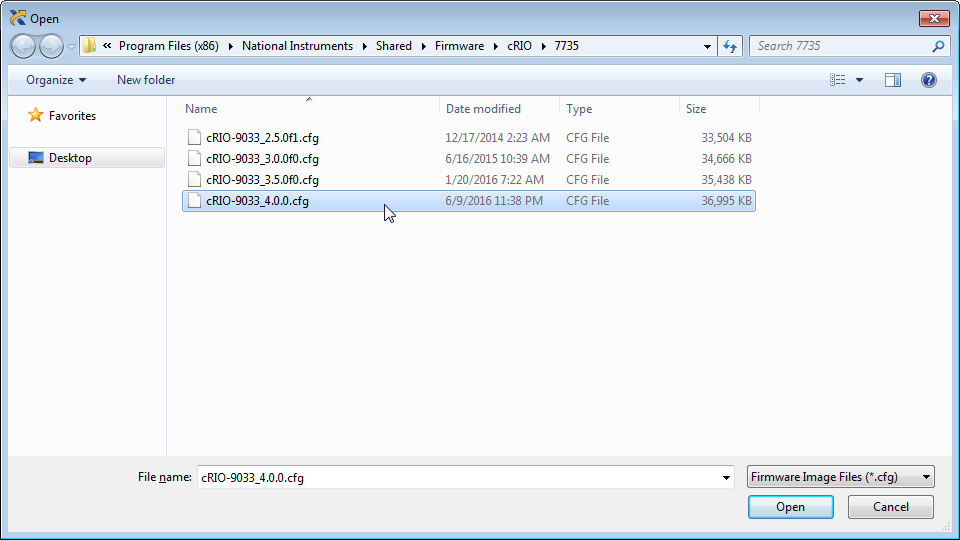Click the size 34,666 KB
Image resolution: width=960 pixels, height=540 pixels.
tap(726, 159)
